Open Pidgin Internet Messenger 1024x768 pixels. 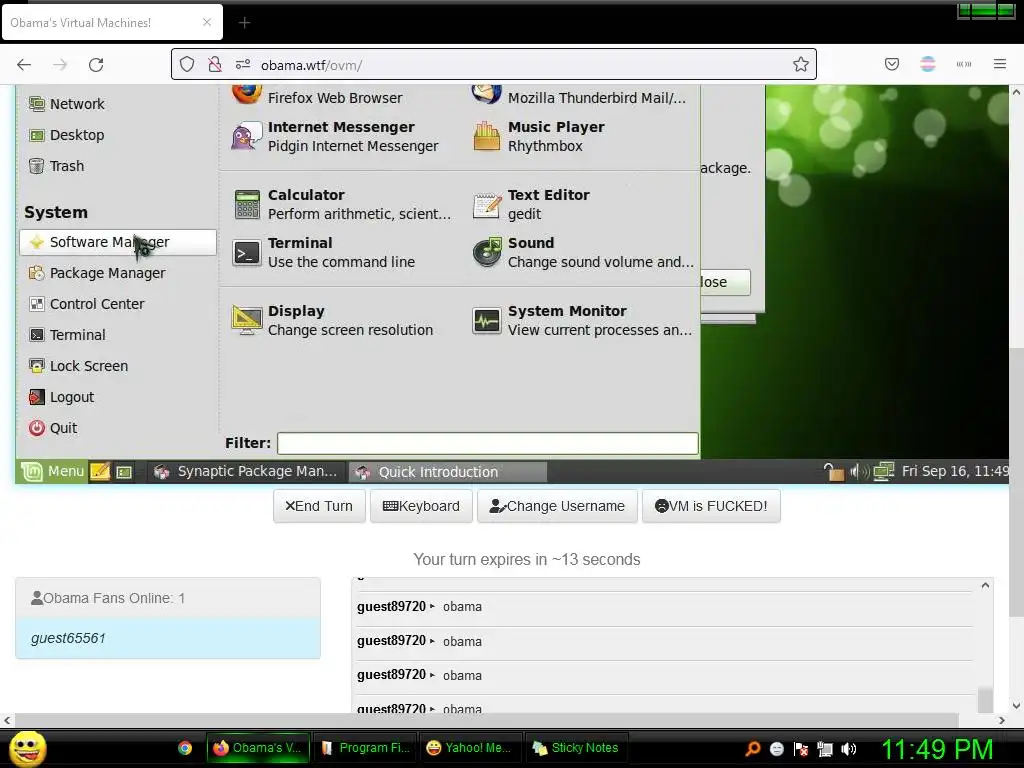tap(333, 136)
